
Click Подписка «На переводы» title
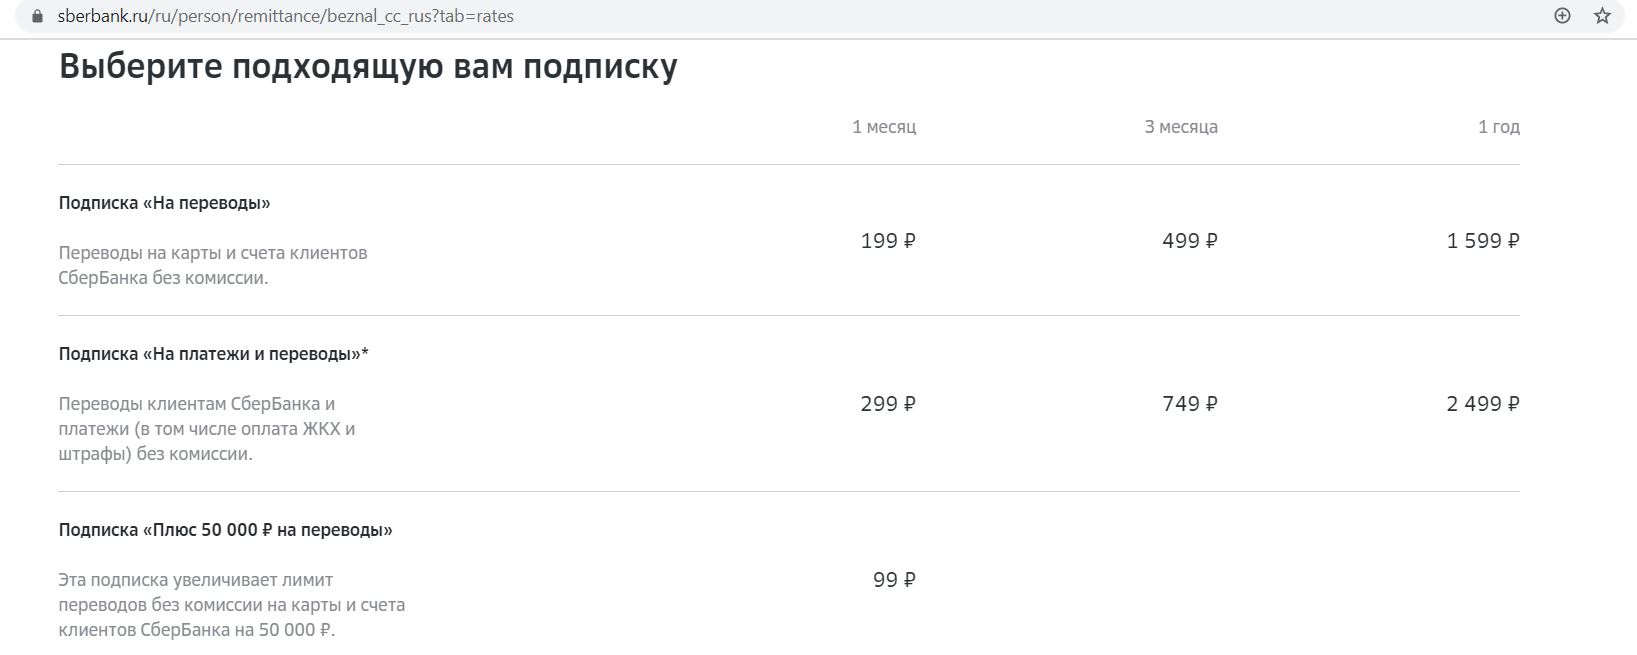coord(165,203)
